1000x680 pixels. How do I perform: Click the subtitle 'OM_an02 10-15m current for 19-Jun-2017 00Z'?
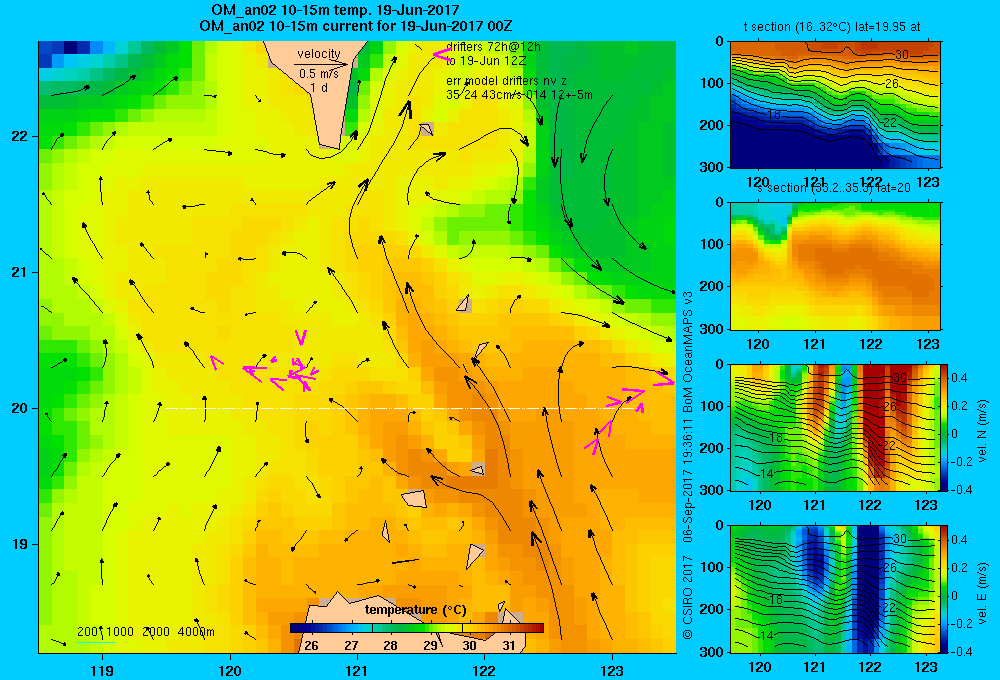coord(356,26)
